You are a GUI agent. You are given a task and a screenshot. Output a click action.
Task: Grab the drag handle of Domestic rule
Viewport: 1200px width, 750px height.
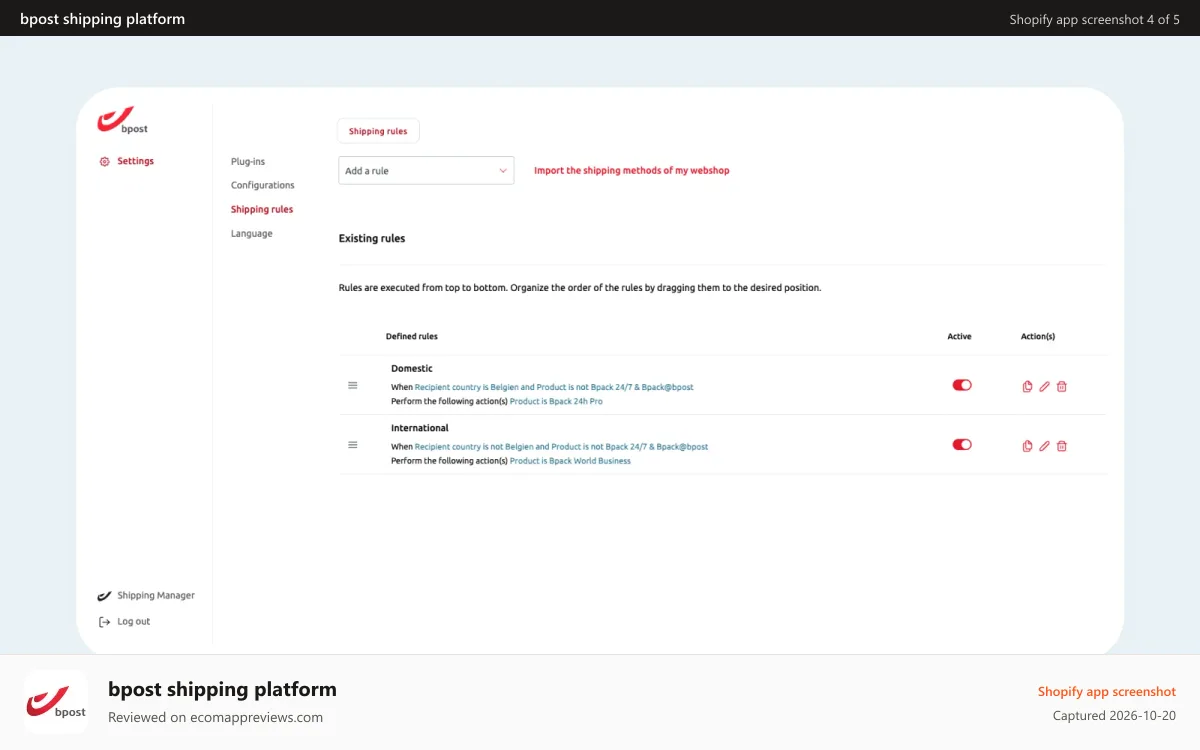tap(352, 385)
